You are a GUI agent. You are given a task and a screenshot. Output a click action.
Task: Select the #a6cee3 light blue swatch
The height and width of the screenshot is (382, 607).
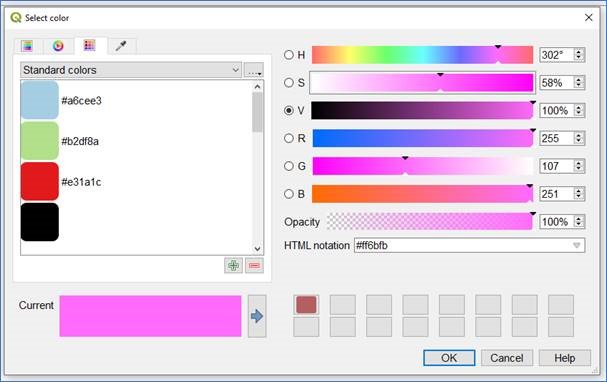tap(39, 100)
